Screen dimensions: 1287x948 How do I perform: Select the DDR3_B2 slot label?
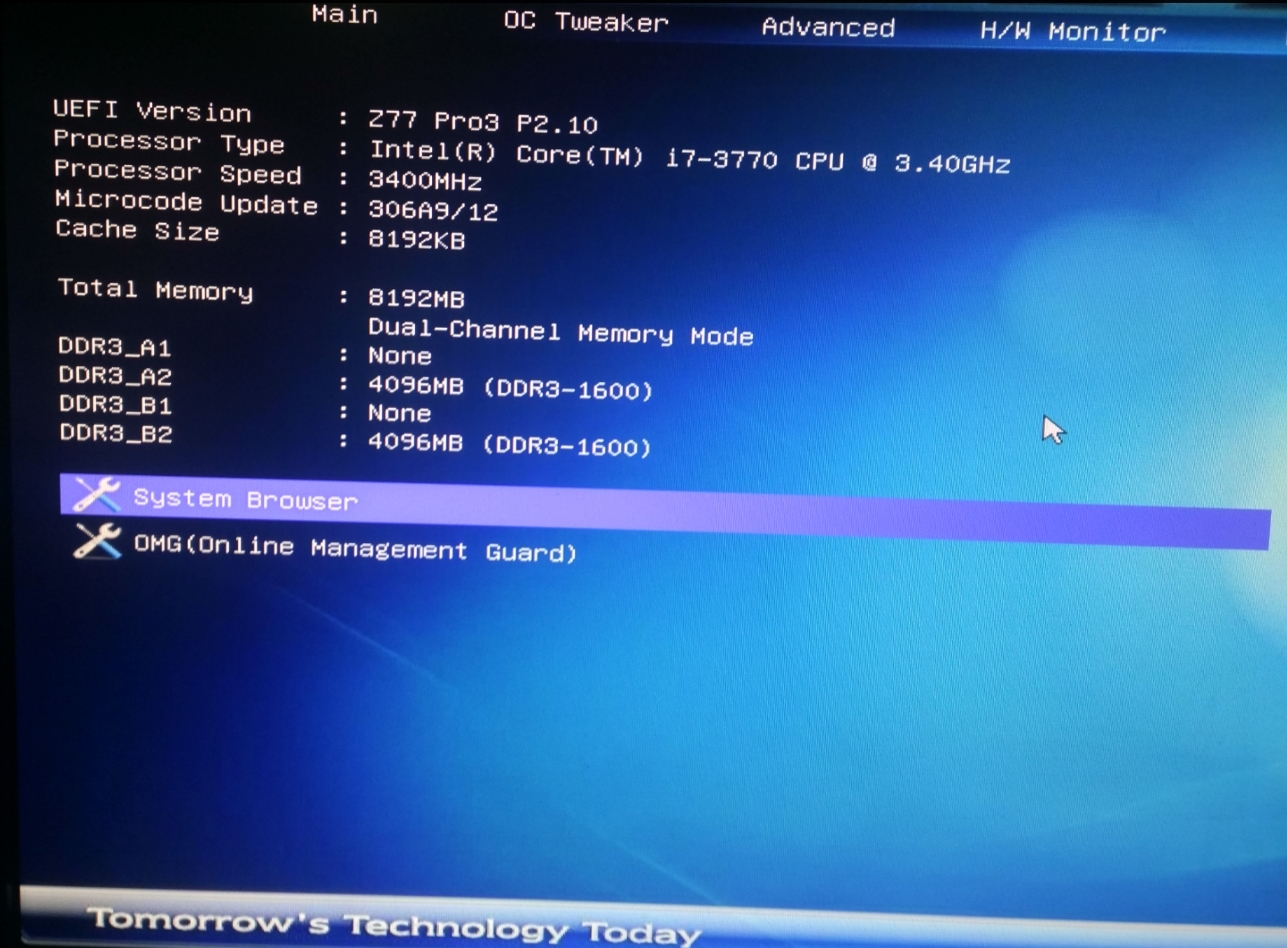116,433
